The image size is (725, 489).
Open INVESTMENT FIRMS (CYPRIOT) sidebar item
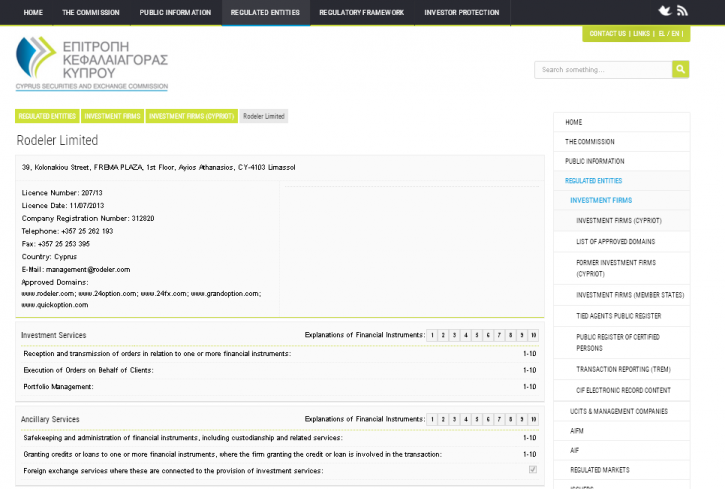tap(621, 220)
